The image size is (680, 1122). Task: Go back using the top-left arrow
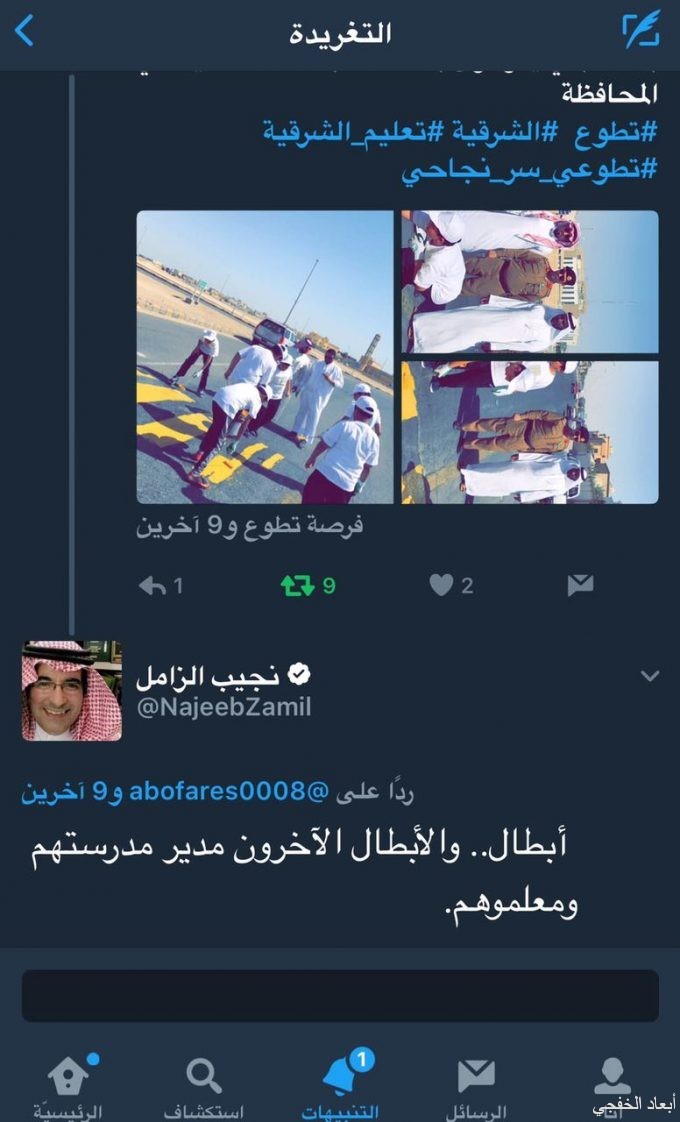24,31
